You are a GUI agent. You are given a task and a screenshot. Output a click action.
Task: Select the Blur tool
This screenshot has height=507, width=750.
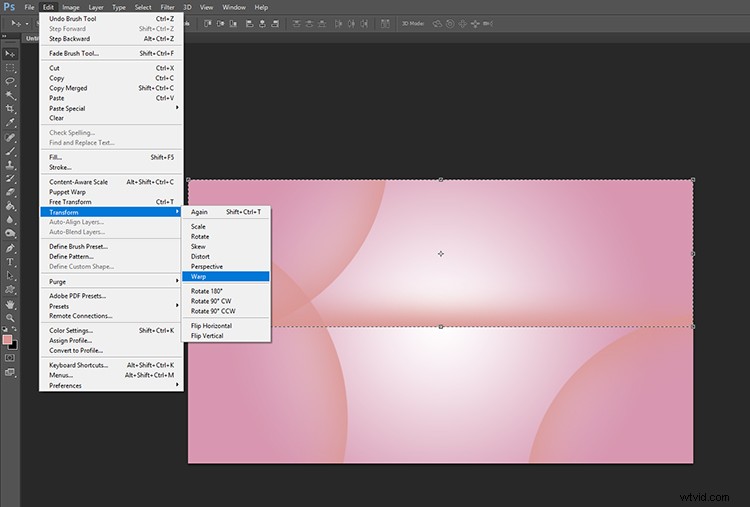pyautogui.click(x=10, y=220)
